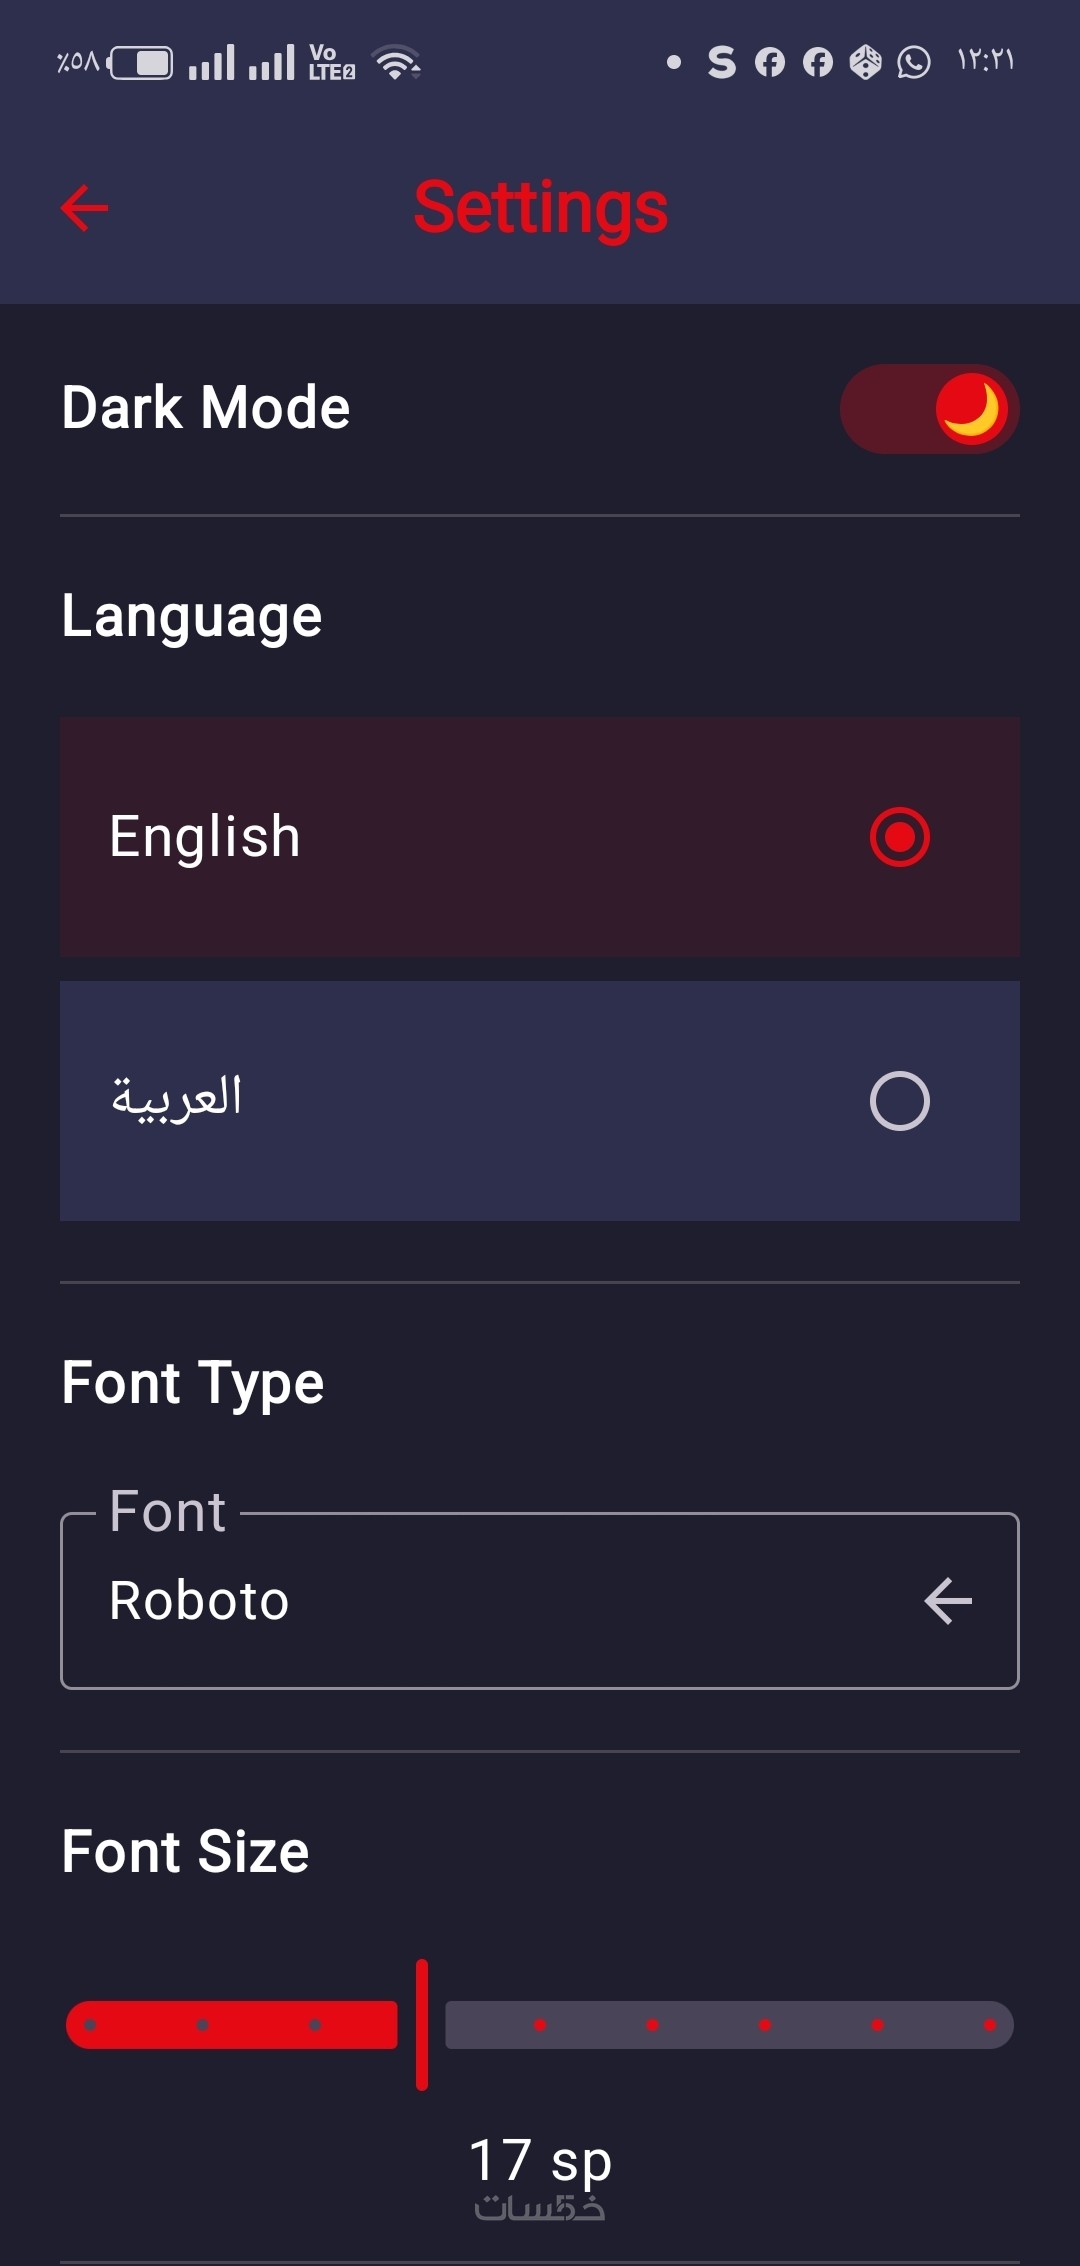Tap the dice notification icon
This screenshot has height=2266, width=1080.
click(866, 62)
